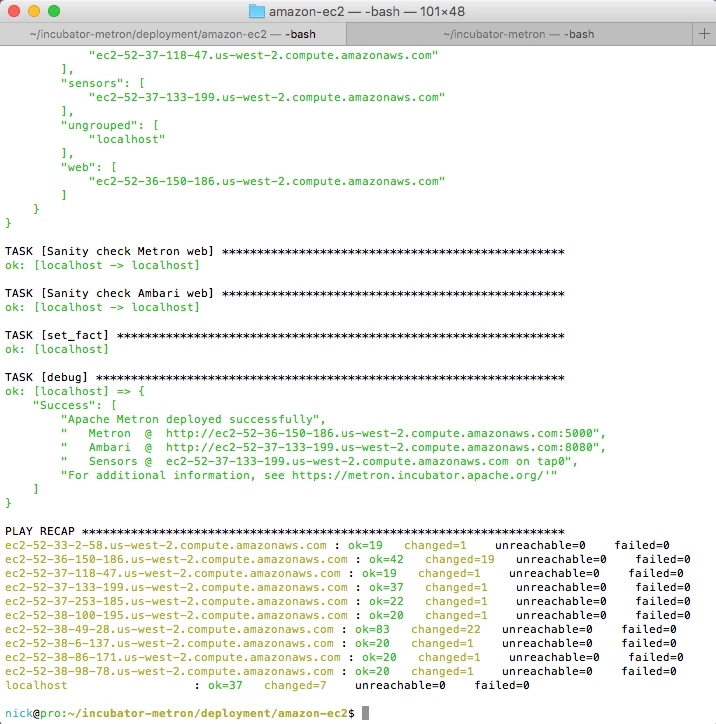Image resolution: width=716 pixels, height=724 pixels.
Task: Click the quoted "localhost" entry under ungrouped
Action: 127,139
